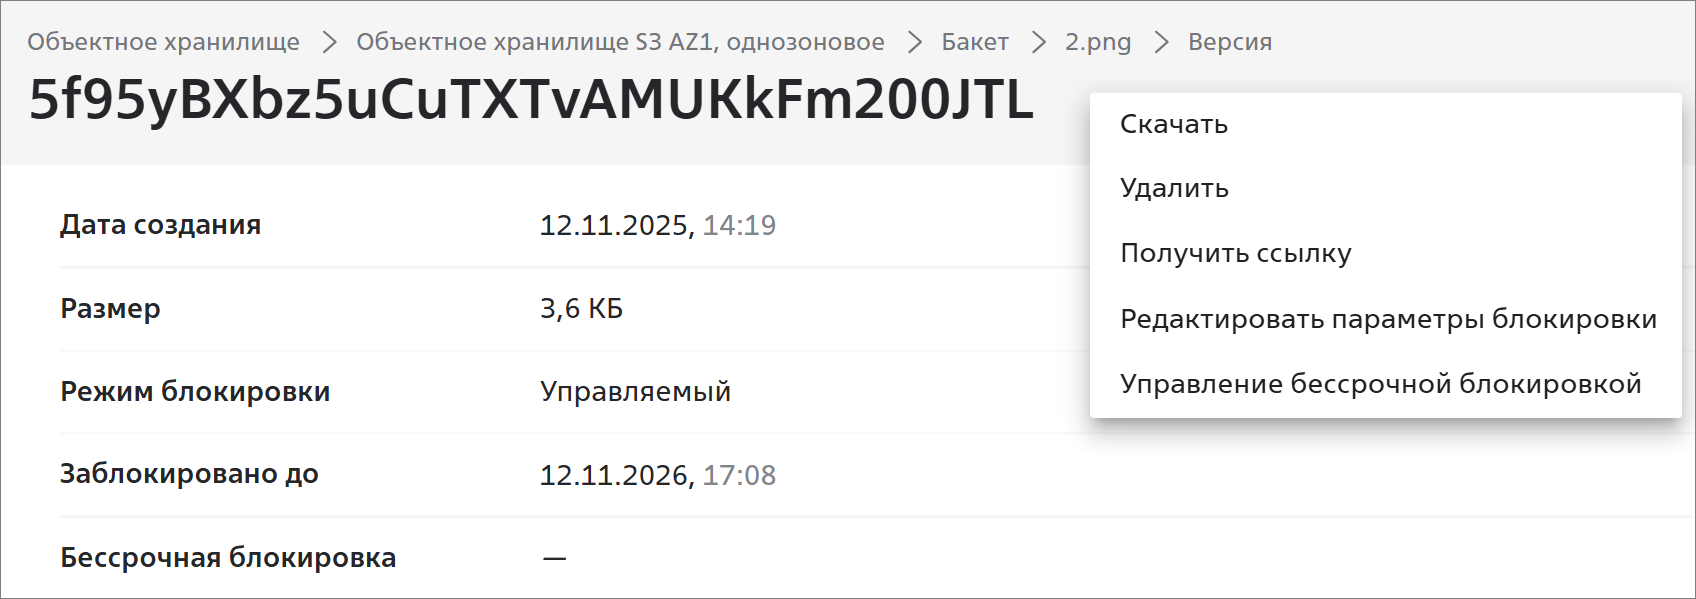Open Редактировать параметры блокировки menu item
Viewport: 1696px width, 599px height.
(1388, 319)
